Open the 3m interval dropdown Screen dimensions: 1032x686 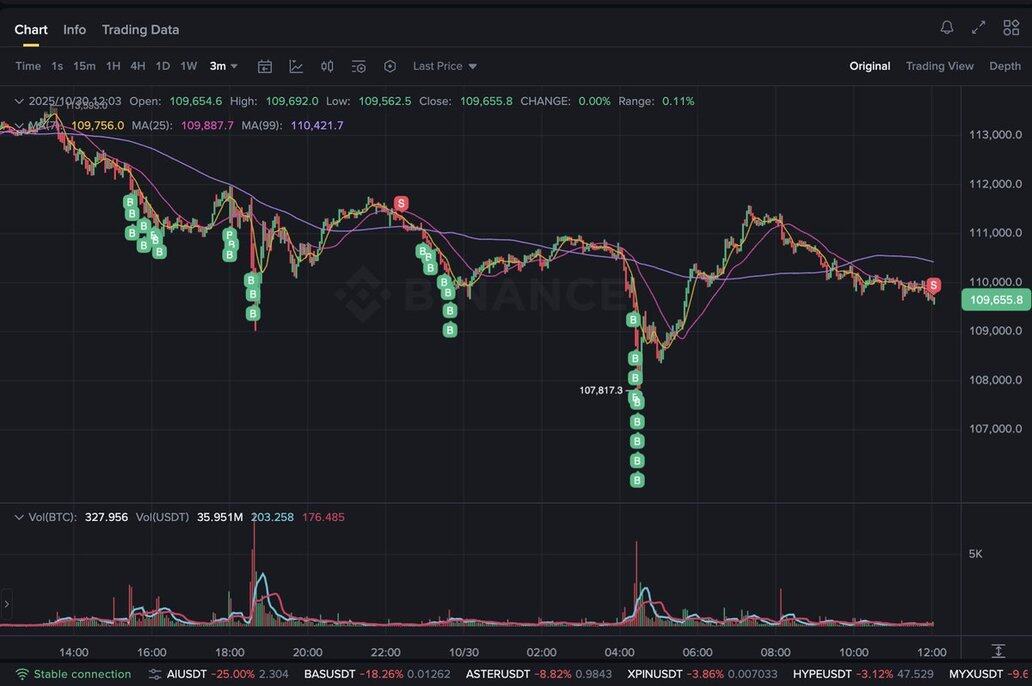(223, 66)
